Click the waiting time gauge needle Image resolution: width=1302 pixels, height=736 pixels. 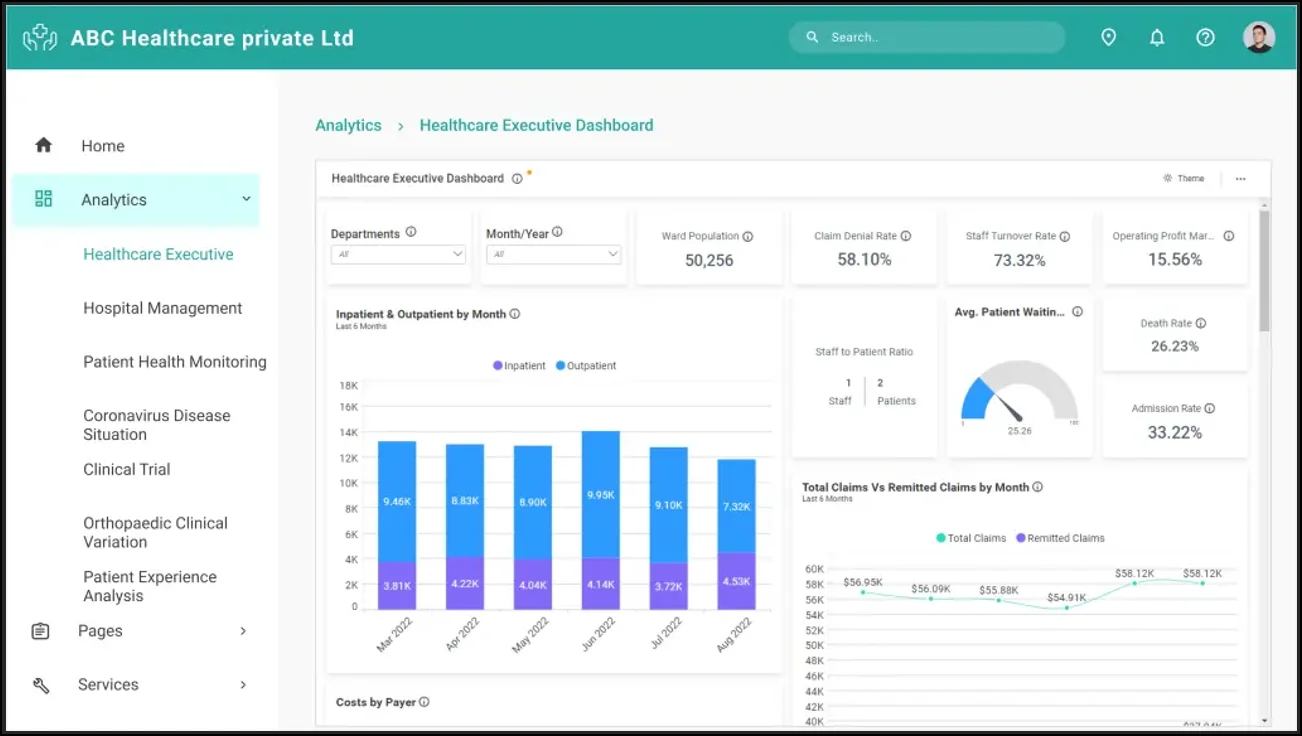[x=1009, y=407]
